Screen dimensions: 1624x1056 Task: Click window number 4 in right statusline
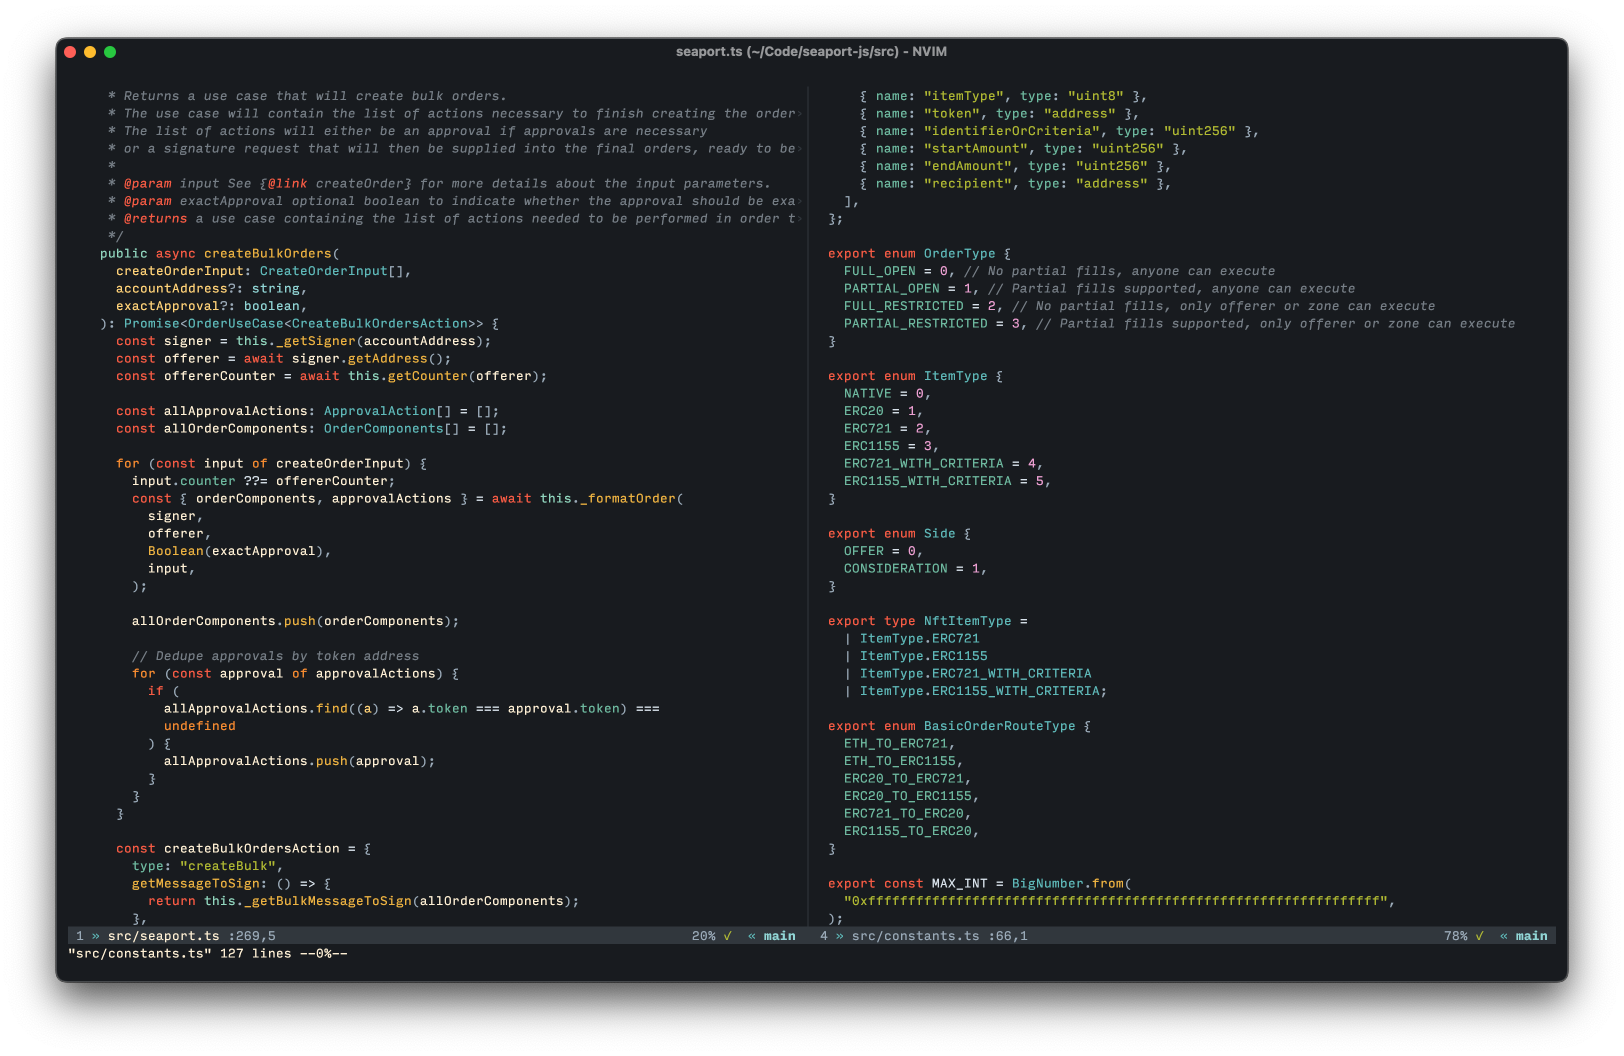click(x=824, y=936)
